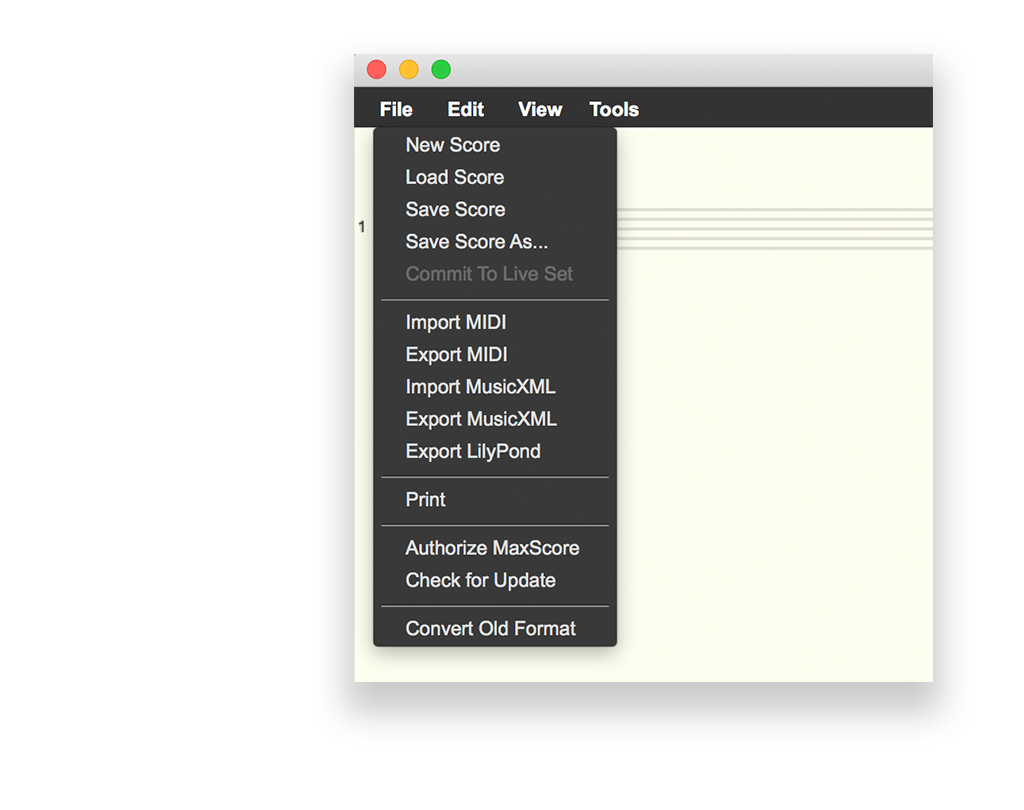Click the Save Score menu item
This screenshot has width=1024, height=810.
[x=495, y=209]
